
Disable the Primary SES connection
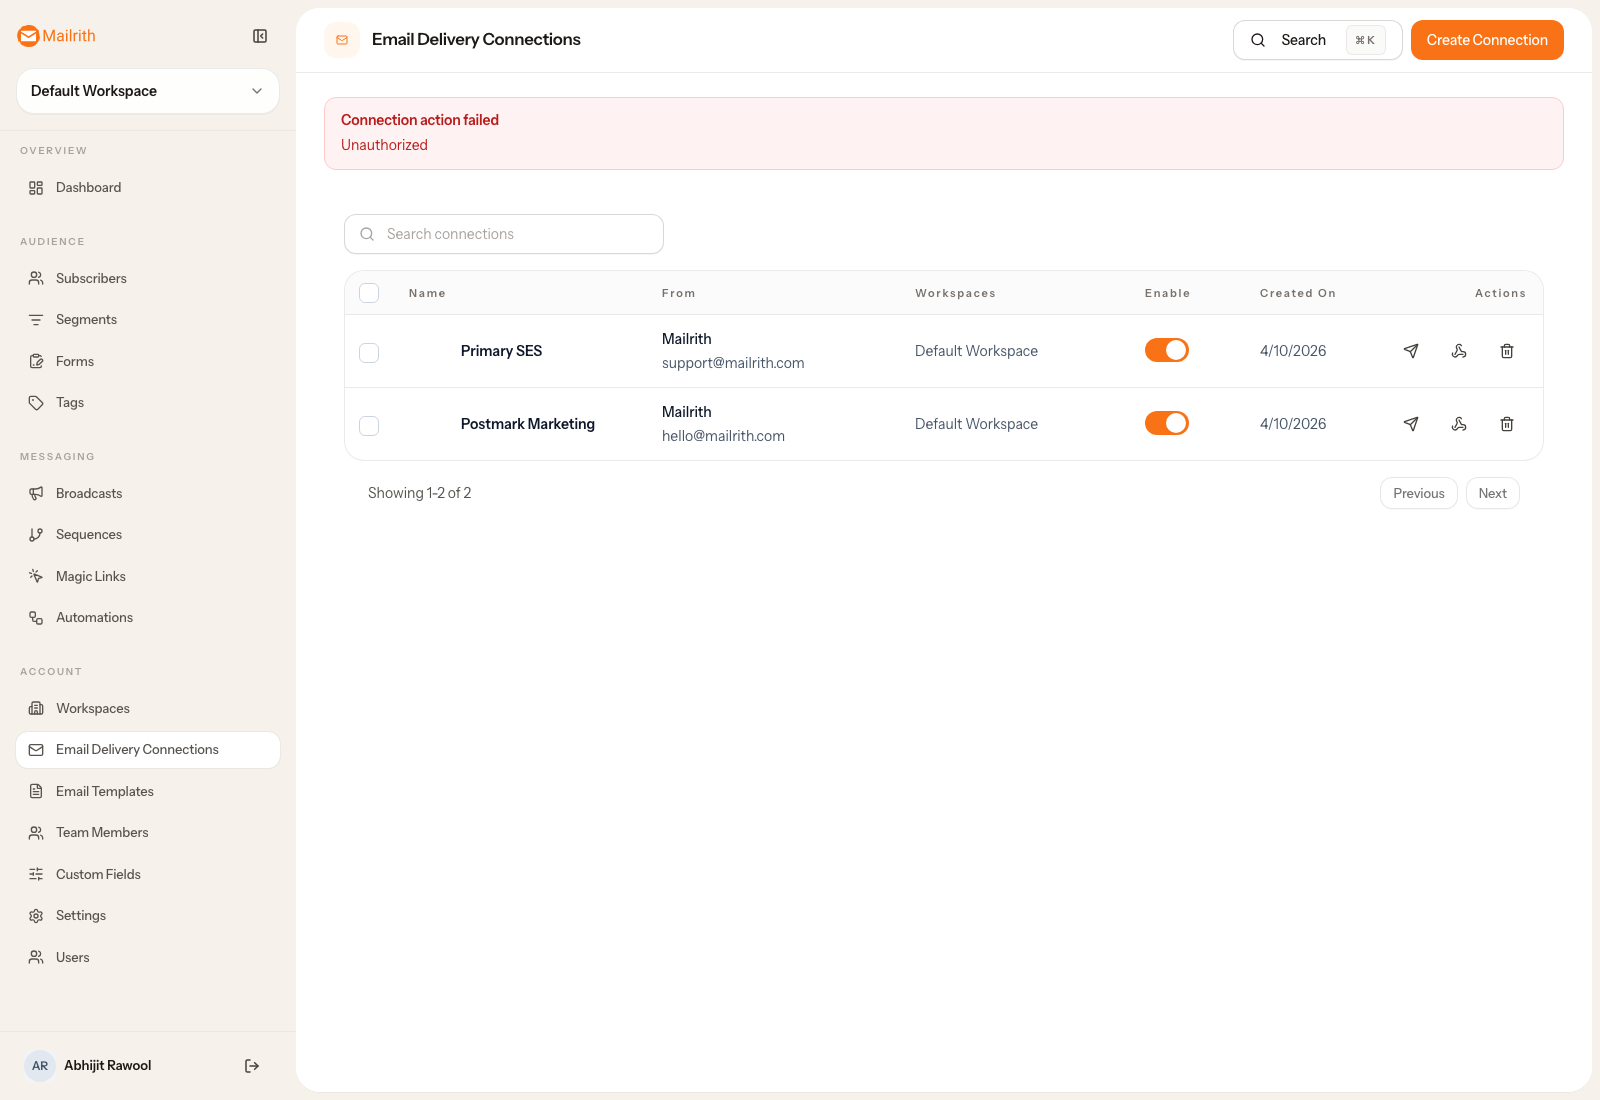[x=1167, y=350]
